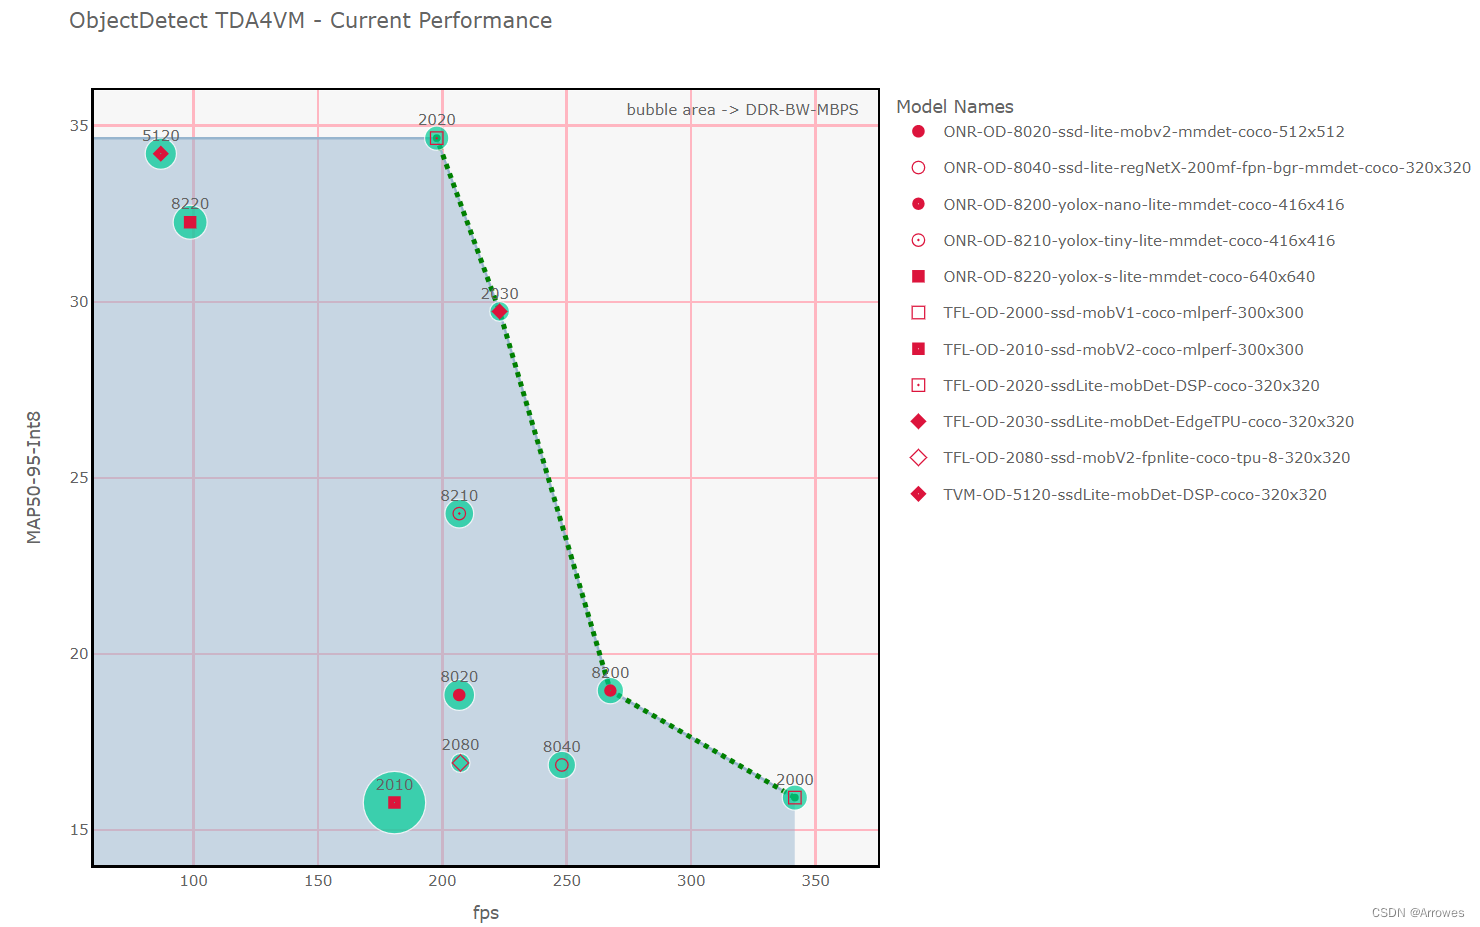
Task: Click the x-axis tick label 100
Action: pos(193,880)
